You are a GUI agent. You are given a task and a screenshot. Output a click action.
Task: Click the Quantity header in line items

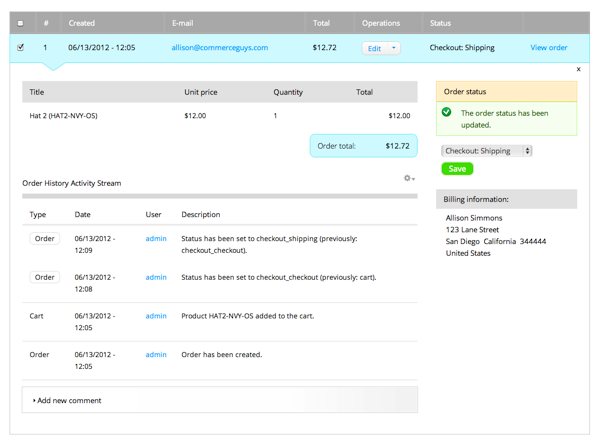[x=288, y=92]
